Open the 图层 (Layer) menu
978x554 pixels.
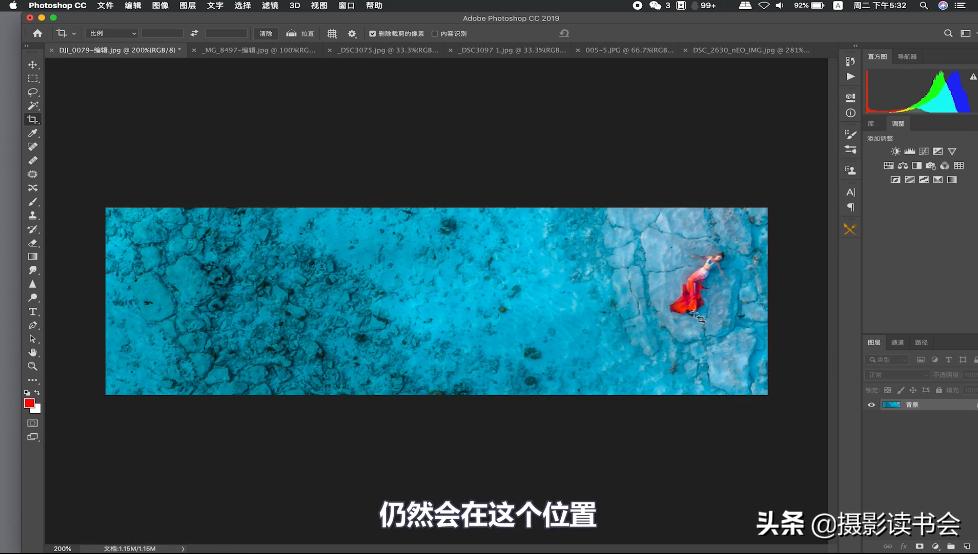coord(187,6)
